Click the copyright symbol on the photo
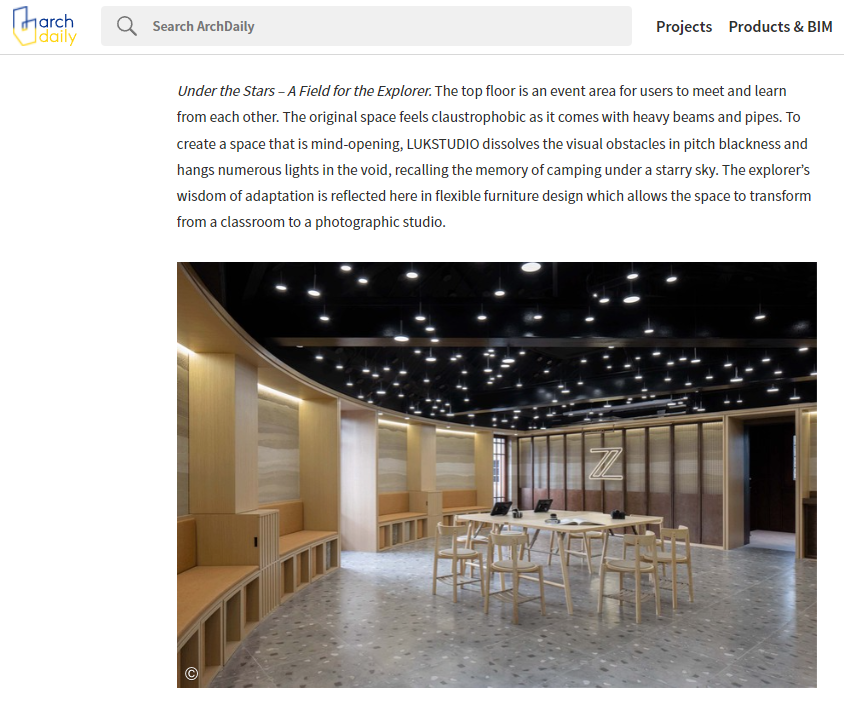 point(191,673)
